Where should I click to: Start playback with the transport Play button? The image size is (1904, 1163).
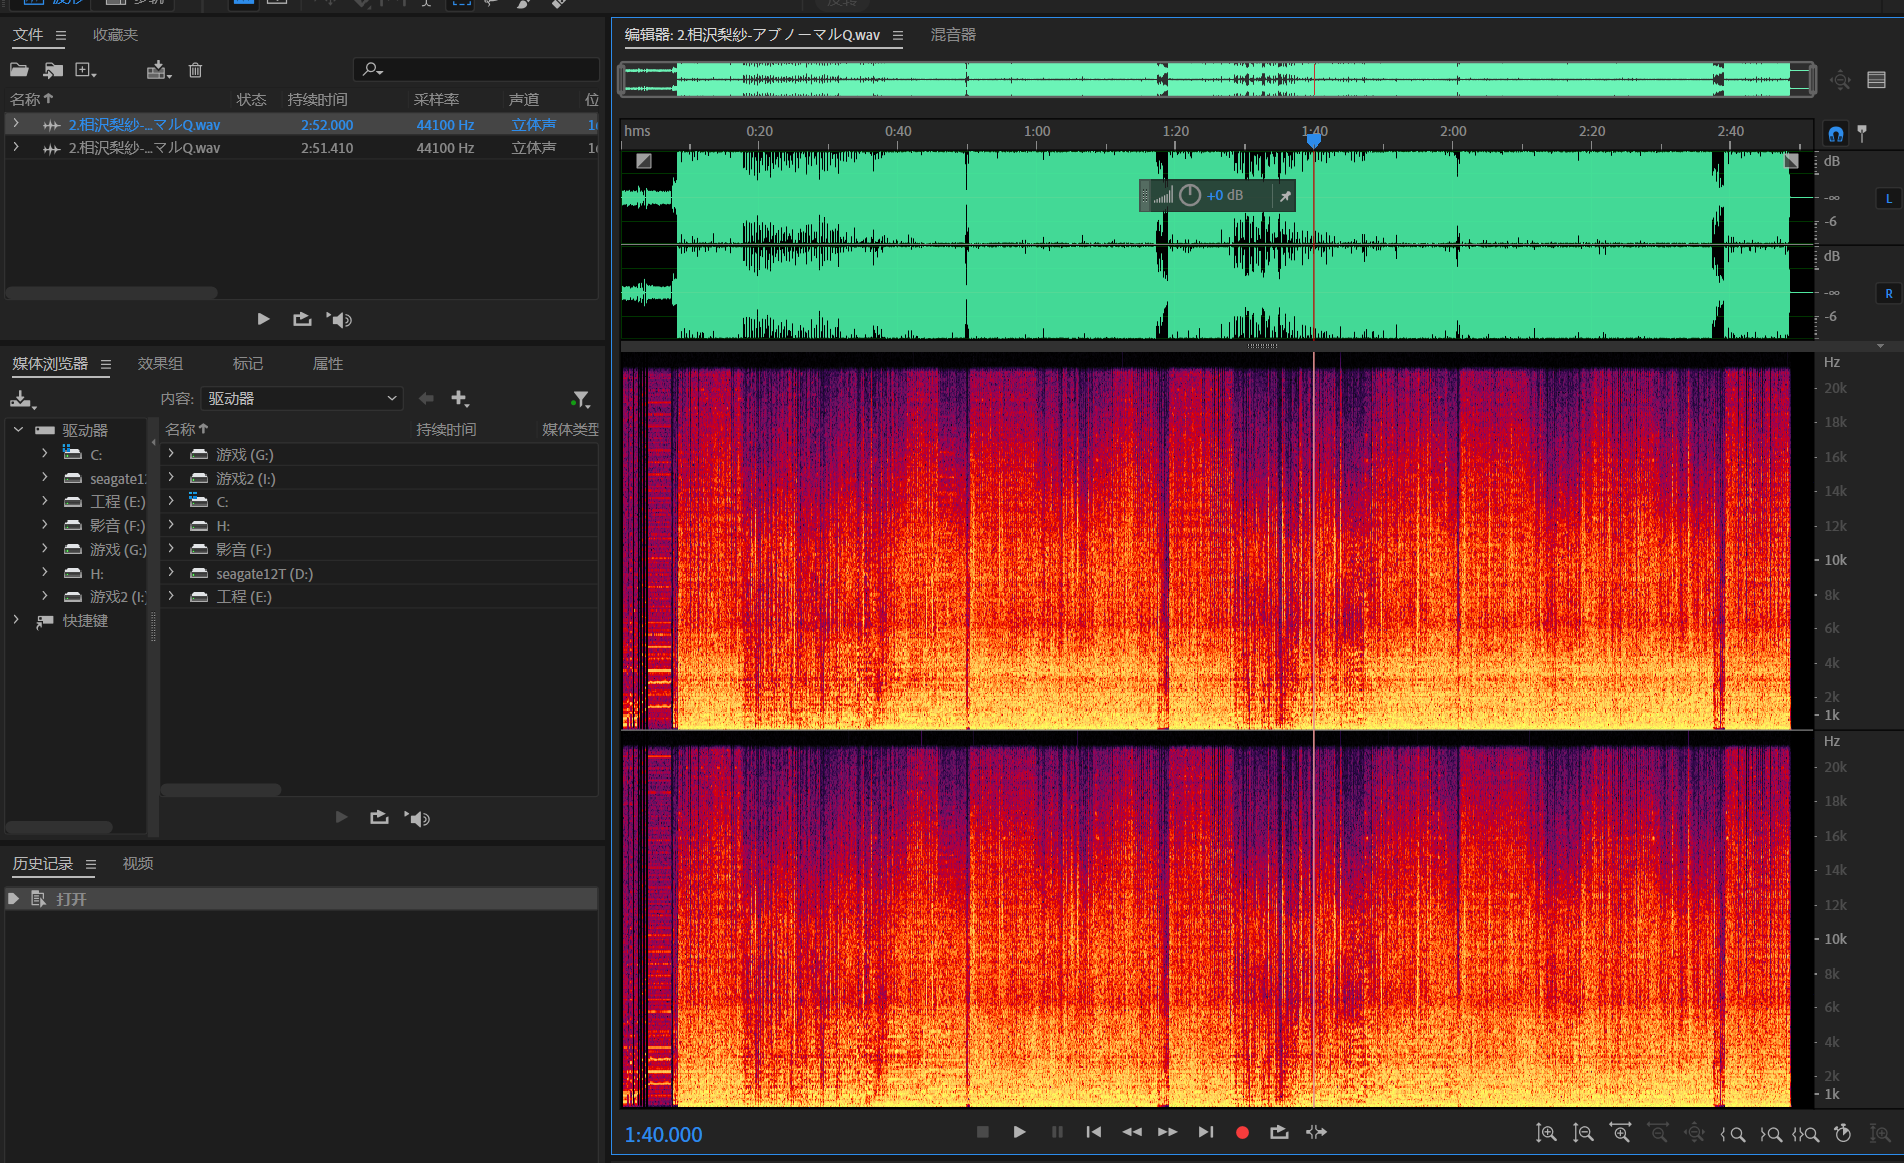[1019, 1132]
